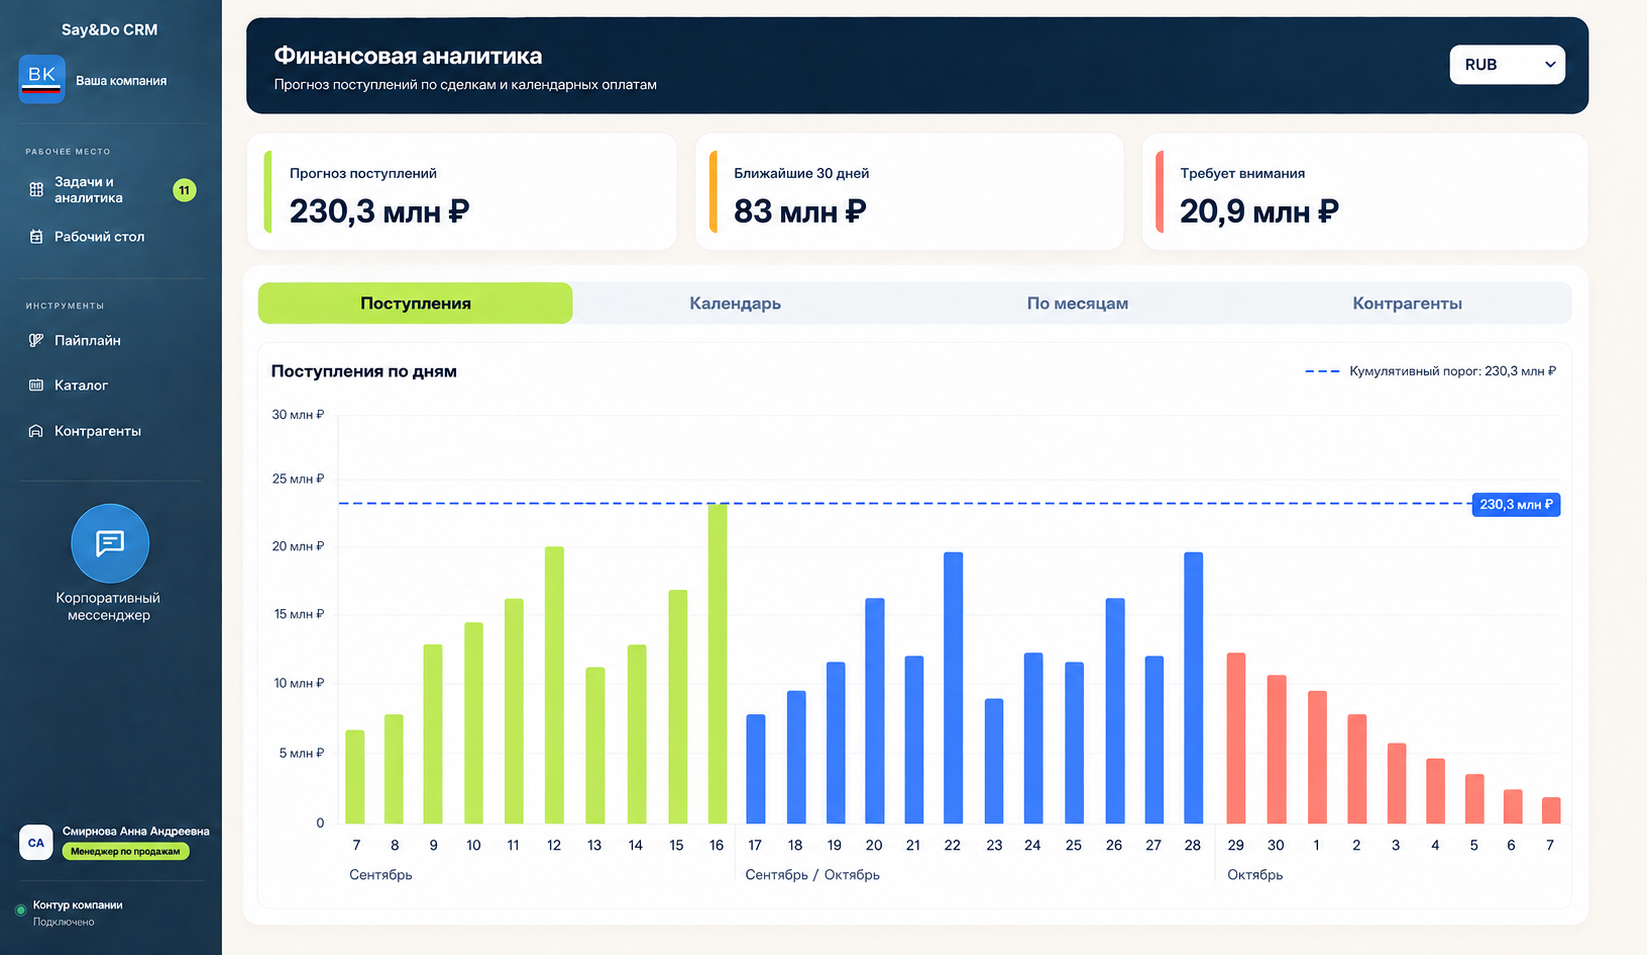
Task: Click the Требует внимания card
Action: click(x=1365, y=192)
